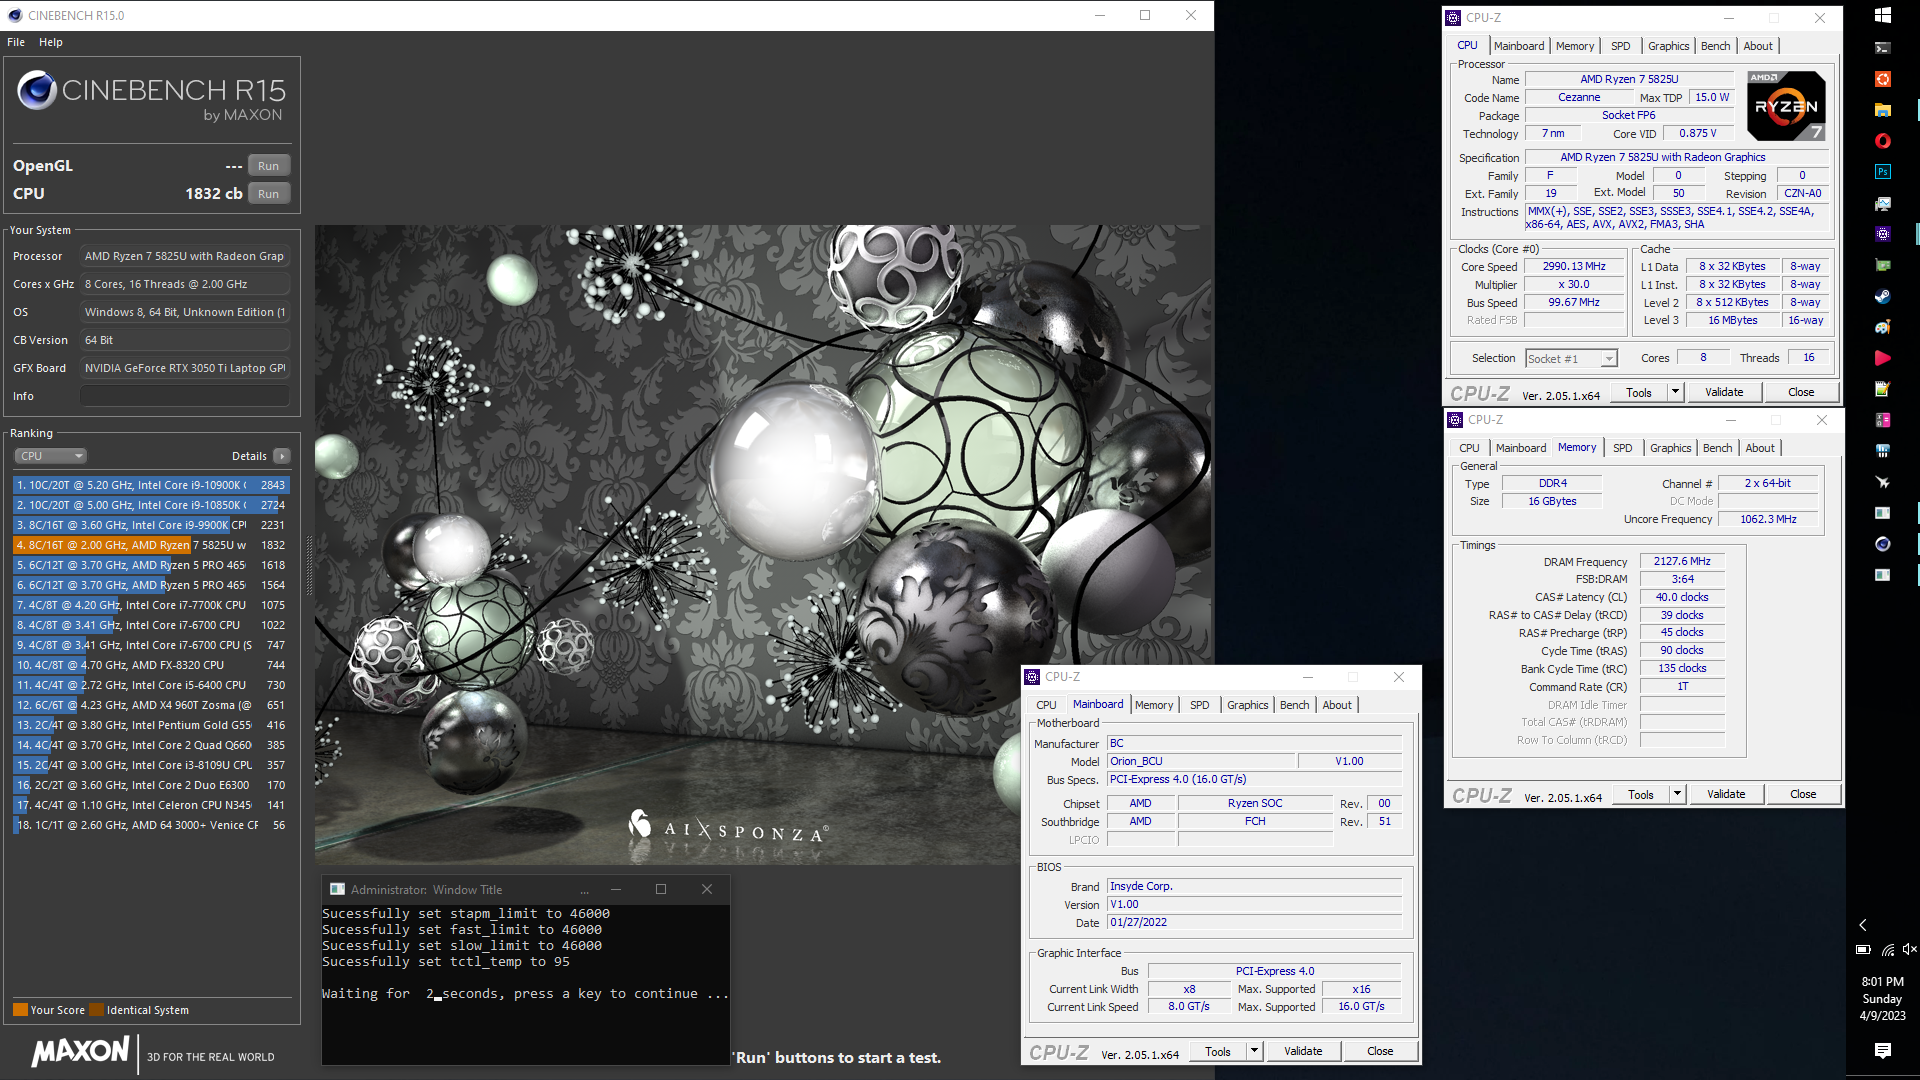1920x1080 pixels.
Task: Open the notification center icon
Action: (x=1882, y=1050)
